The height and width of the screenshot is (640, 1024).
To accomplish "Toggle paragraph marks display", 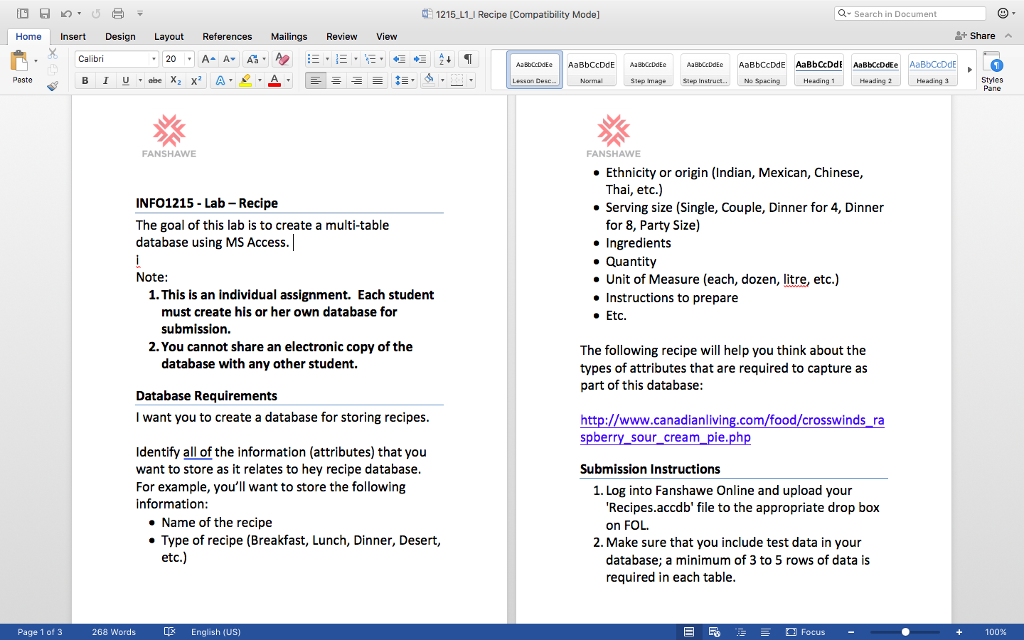I will [x=468, y=59].
